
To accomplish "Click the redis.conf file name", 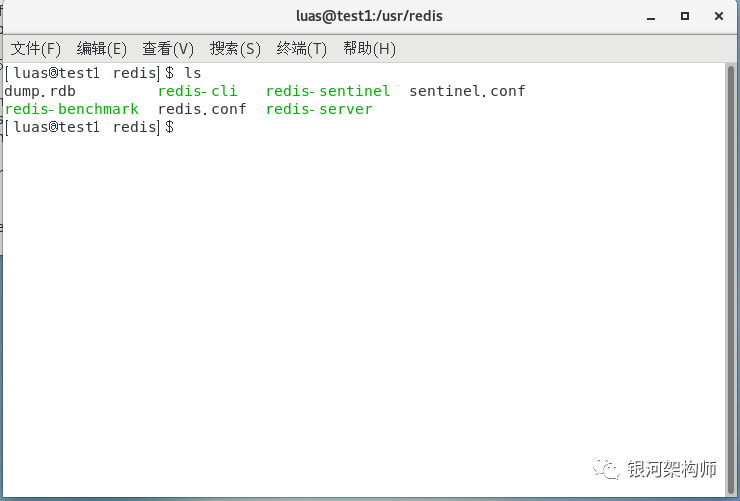I will (202, 109).
